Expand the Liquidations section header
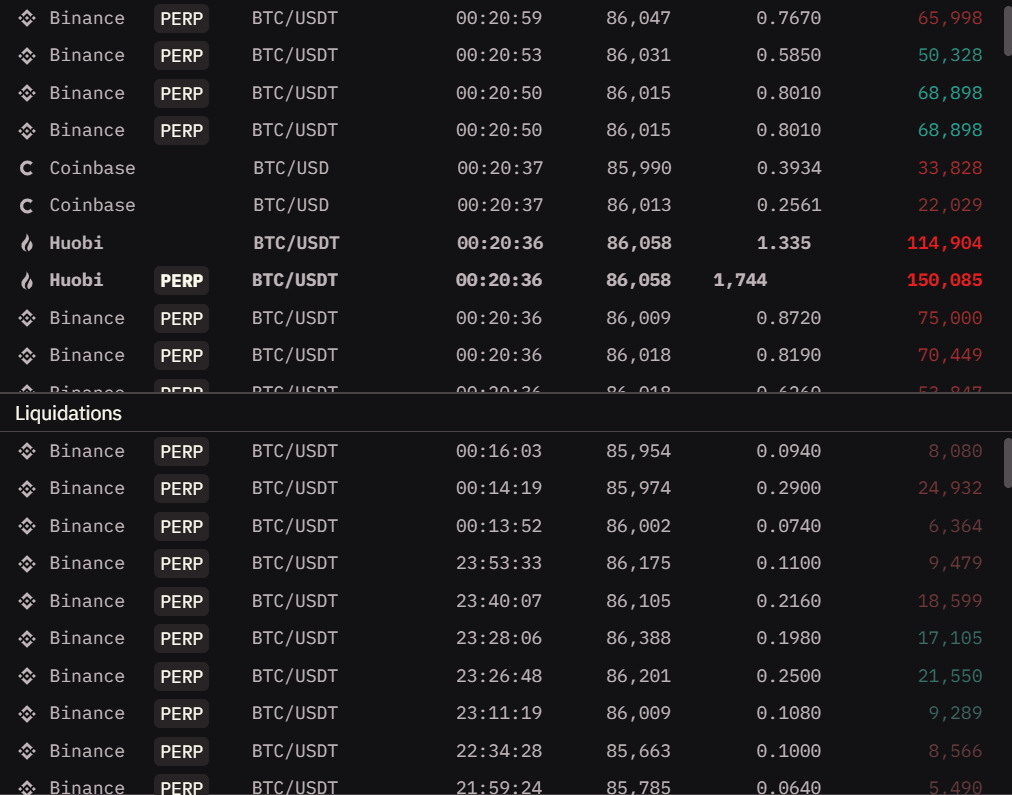 (67, 413)
